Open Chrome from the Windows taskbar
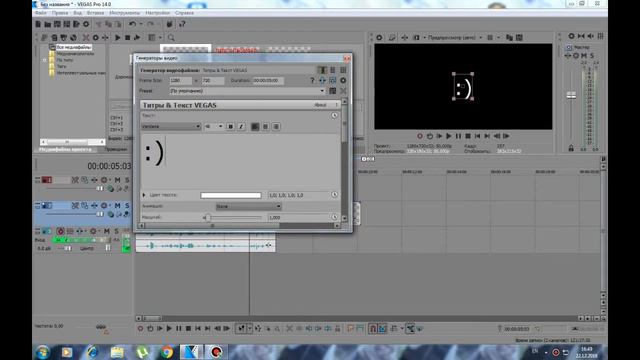Image resolution: width=640 pixels, height=360 pixels. click(x=167, y=351)
